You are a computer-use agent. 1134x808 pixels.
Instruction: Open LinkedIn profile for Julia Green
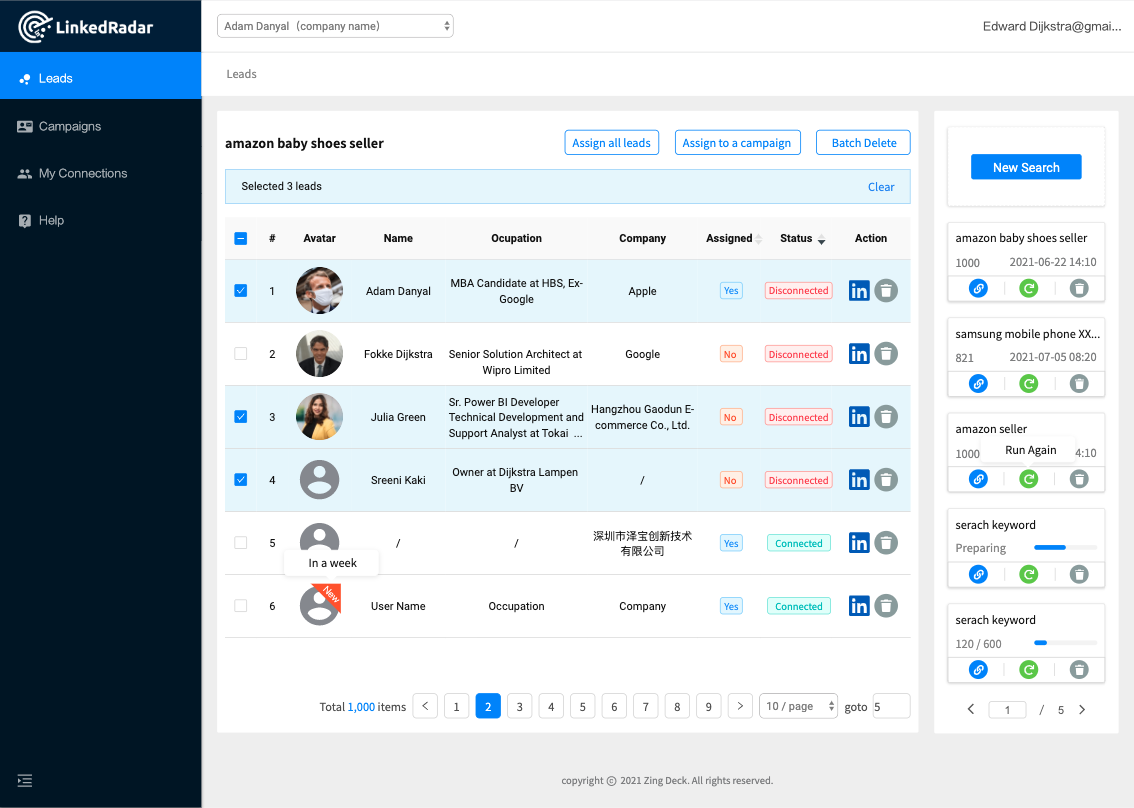[x=858, y=417]
